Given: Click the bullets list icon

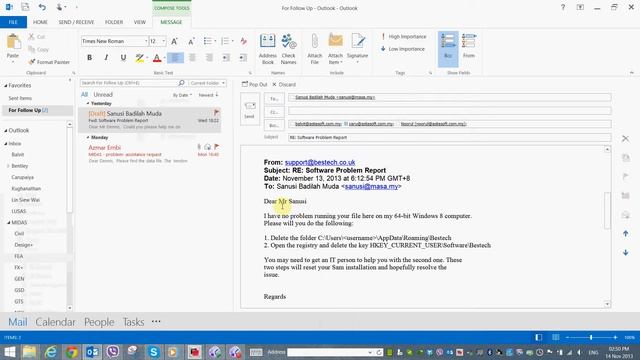Looking at the screenshot, I should tap(208, 41).
